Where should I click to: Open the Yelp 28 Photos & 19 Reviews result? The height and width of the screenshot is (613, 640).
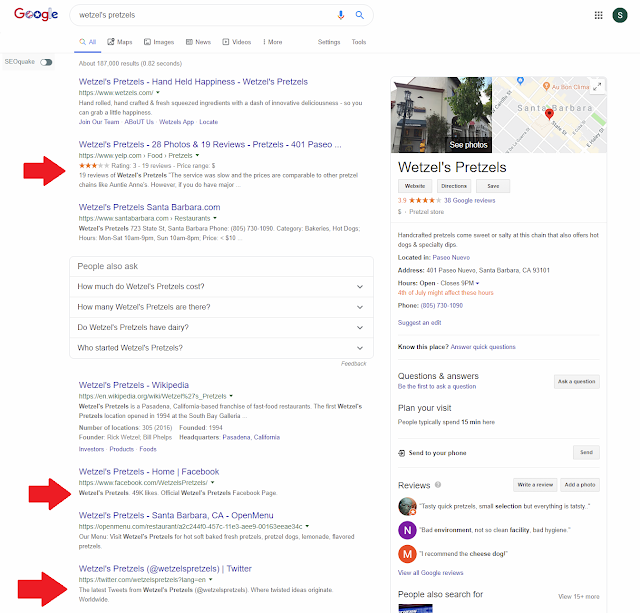pos(210,144)
